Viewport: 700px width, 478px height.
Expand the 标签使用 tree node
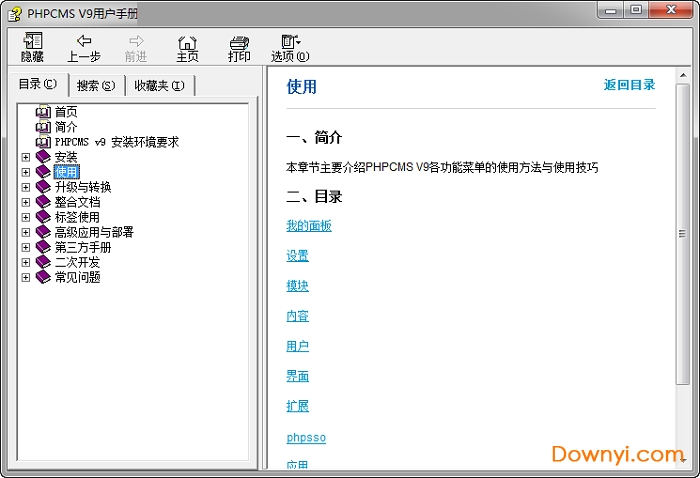tap(25, 217)
